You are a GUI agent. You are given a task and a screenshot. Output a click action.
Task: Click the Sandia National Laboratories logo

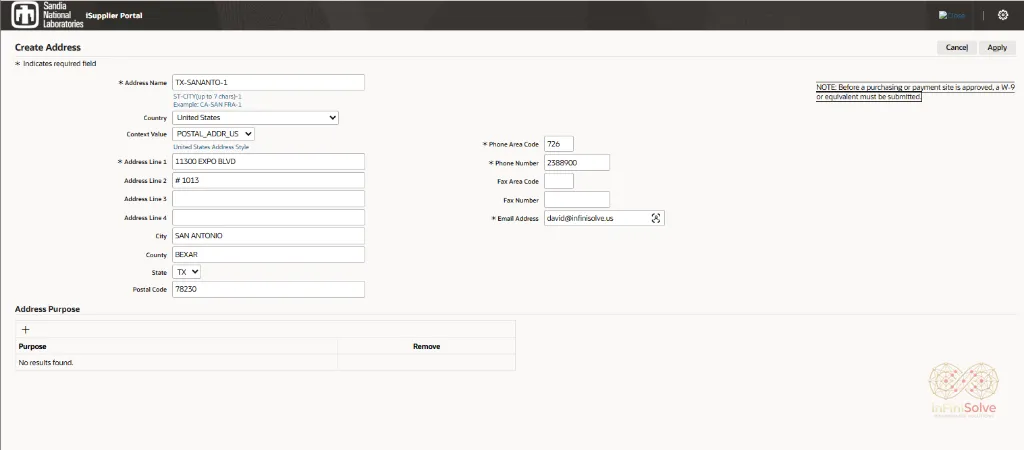(48, 15)
